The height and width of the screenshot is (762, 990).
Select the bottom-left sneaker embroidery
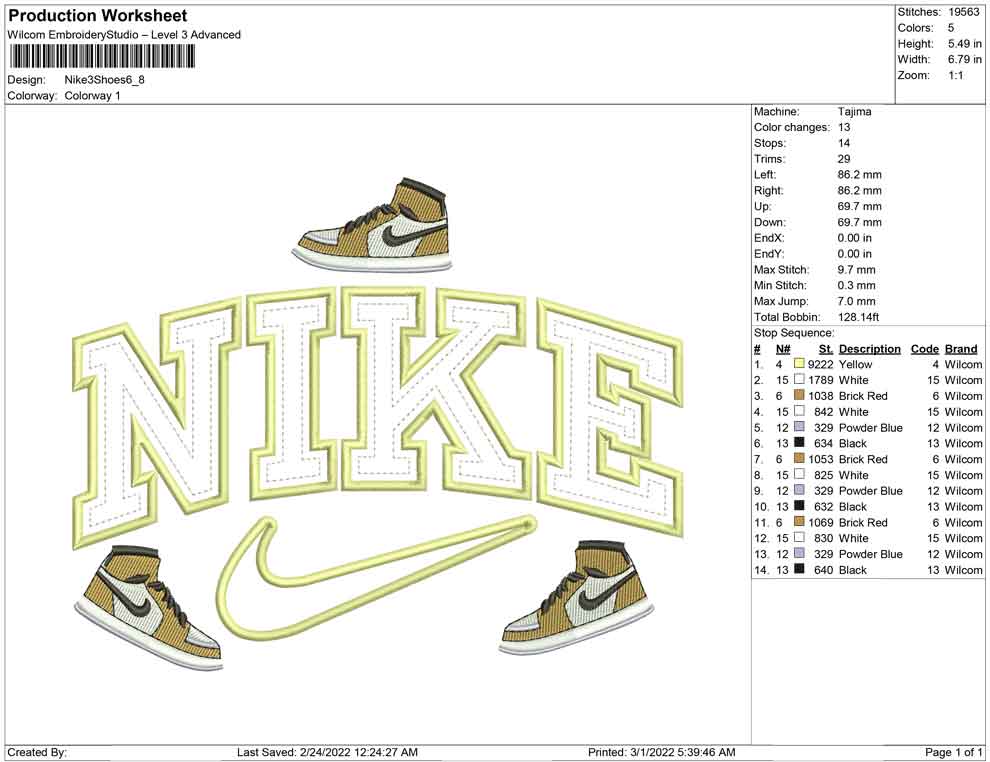pyautogui.click(x=149, y=606)
